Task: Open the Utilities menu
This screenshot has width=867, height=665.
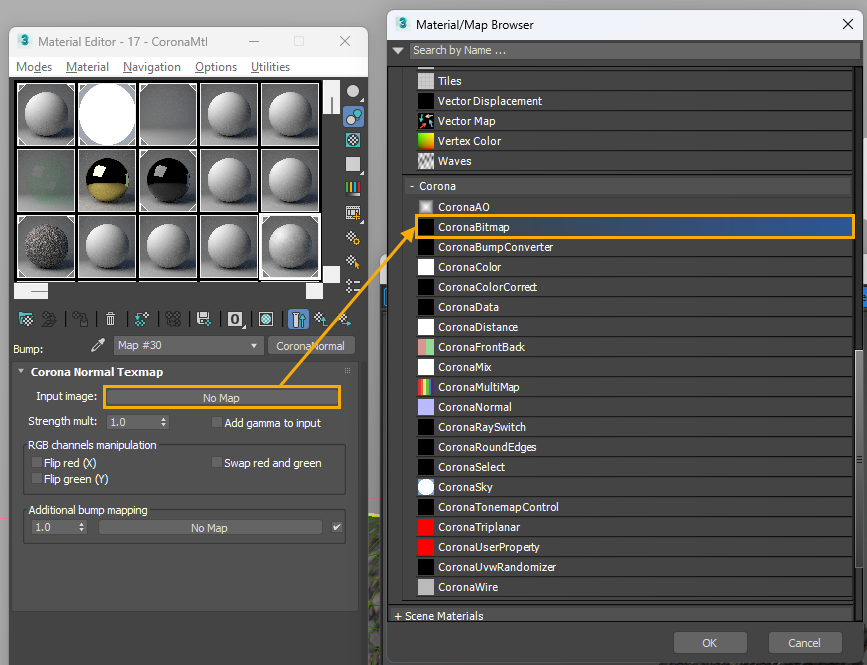Action: point(270,67)
